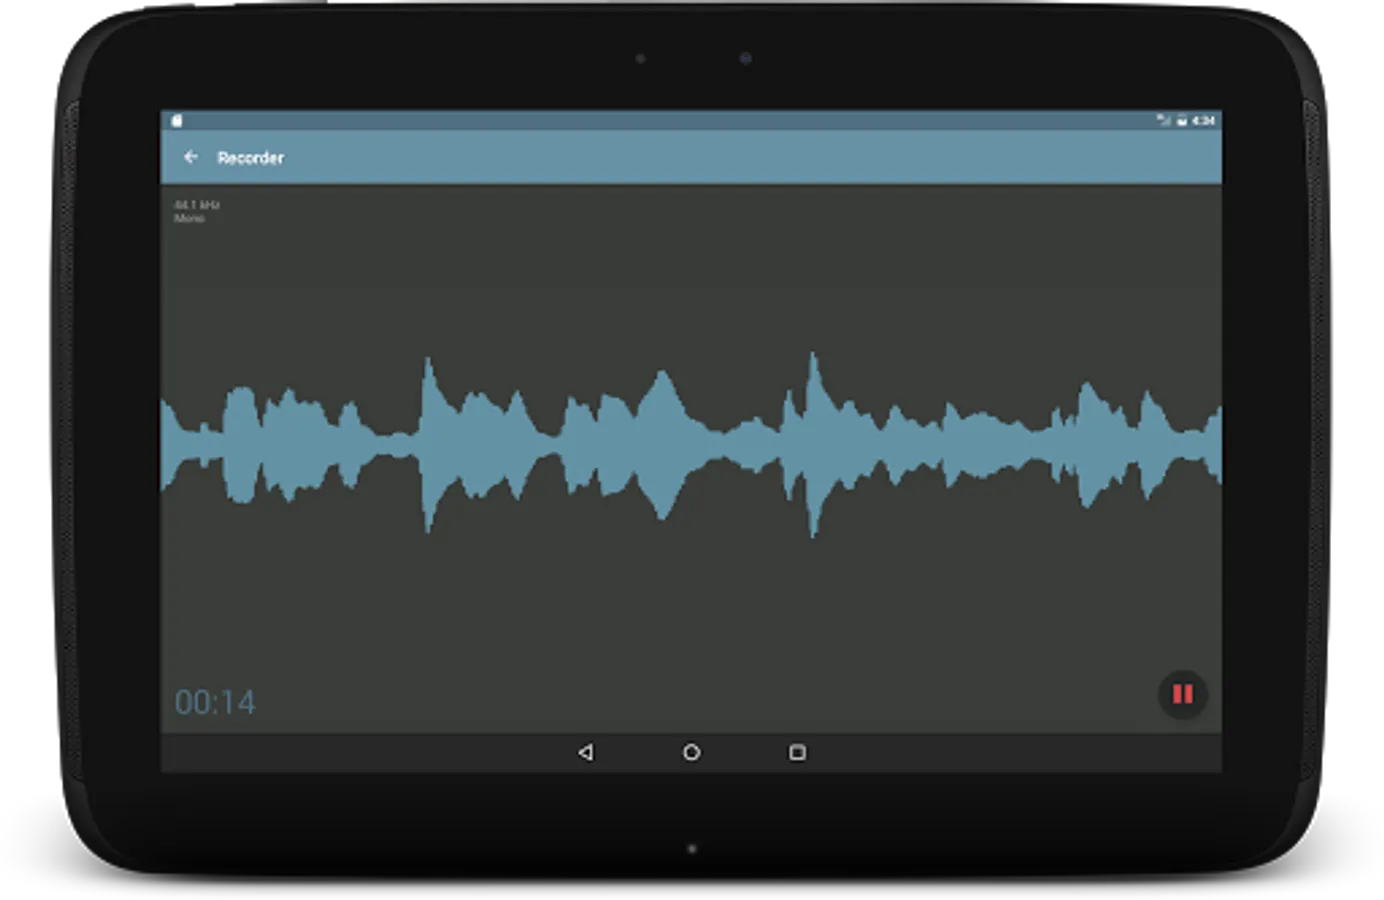Screen dimensions: 1384x900
Task: Tap the notification icon in status bar
Action: [x=177, y=120]
